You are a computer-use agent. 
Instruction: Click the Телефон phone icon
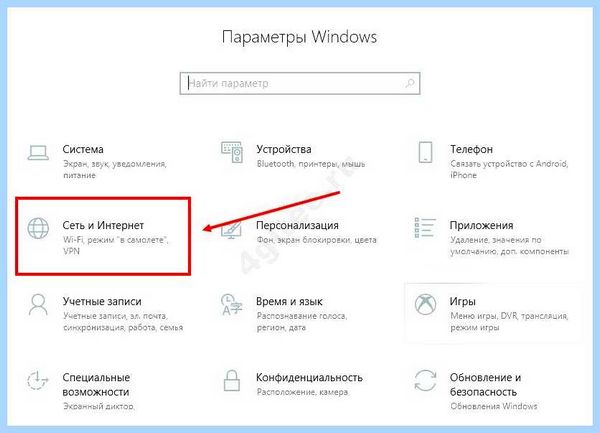(x=425, y=152)
